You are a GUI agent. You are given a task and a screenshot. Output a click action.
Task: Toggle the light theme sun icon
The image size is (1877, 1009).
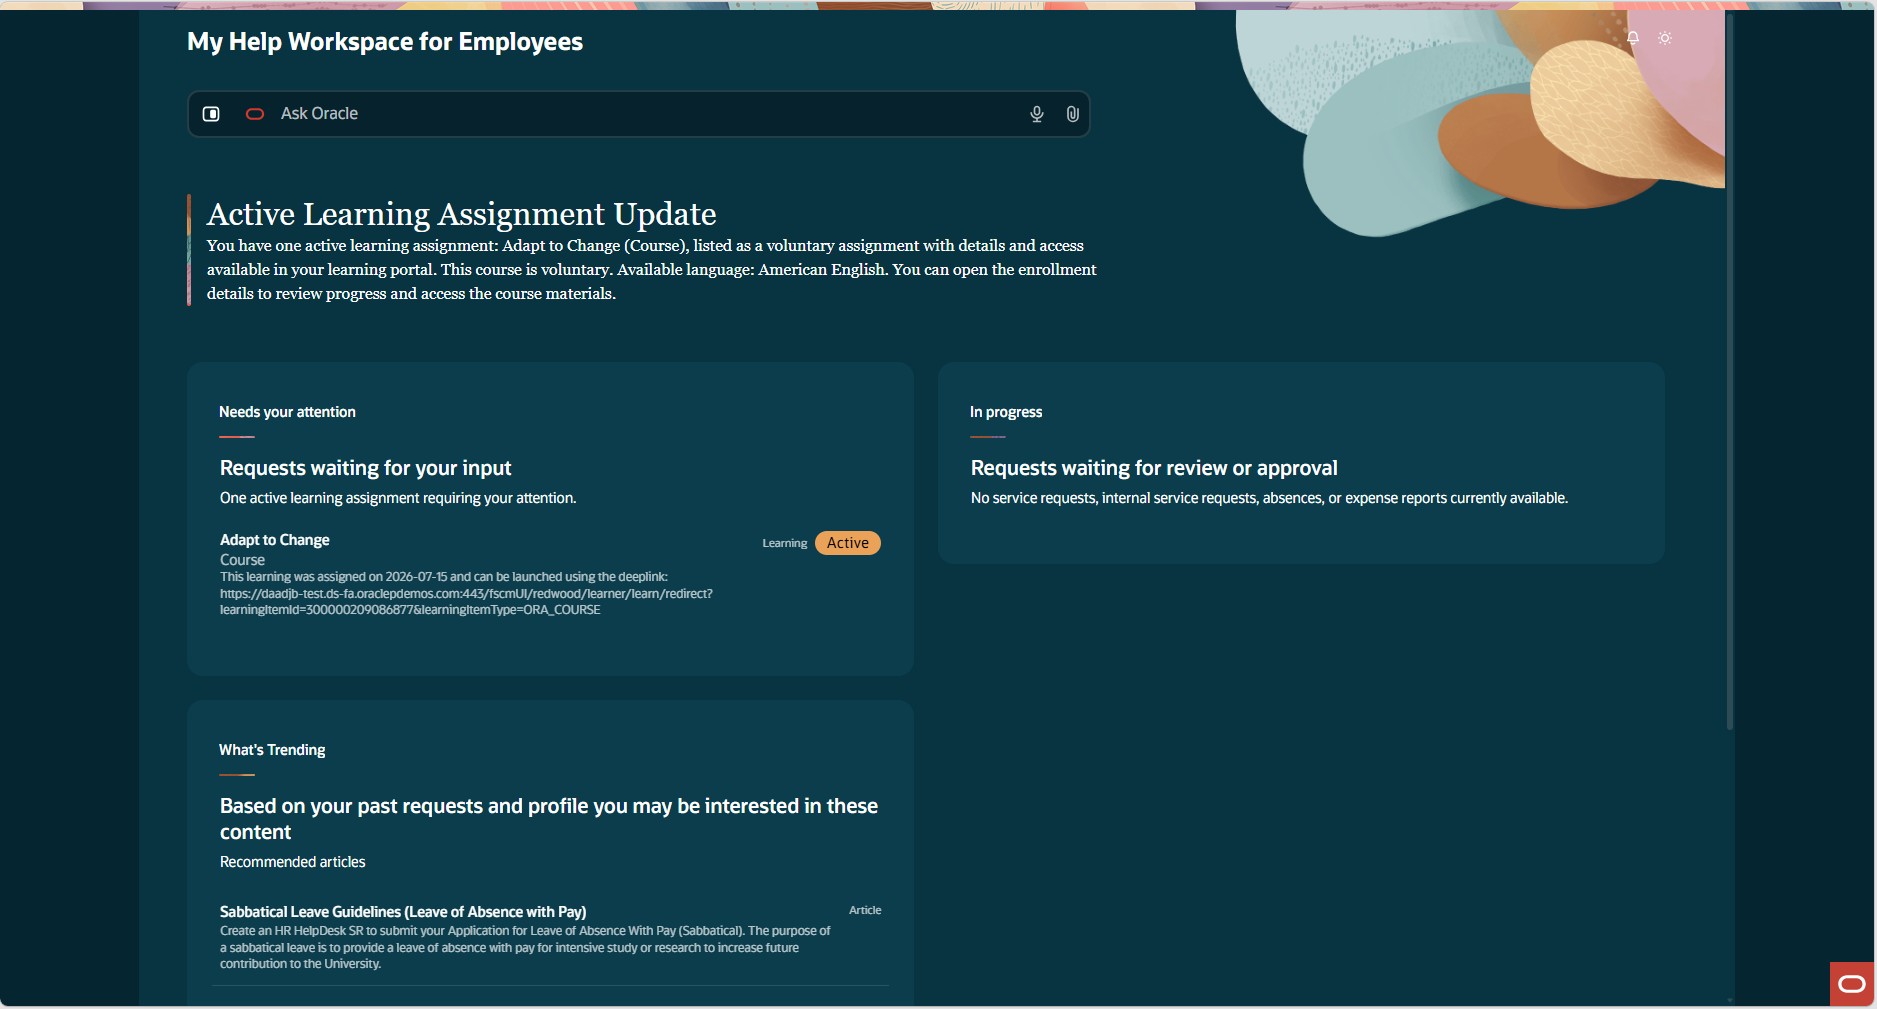point(1665,38)
